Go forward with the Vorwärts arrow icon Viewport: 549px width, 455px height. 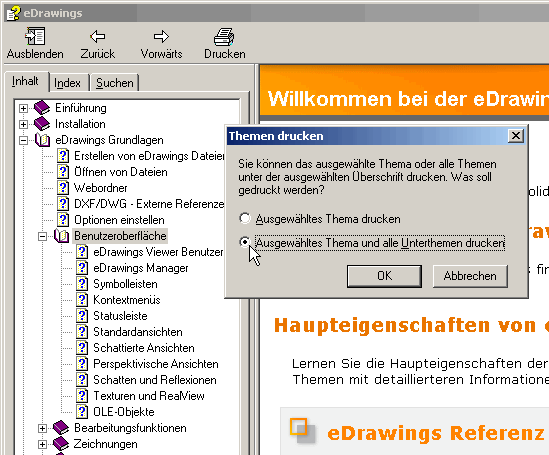coord(161,36)
